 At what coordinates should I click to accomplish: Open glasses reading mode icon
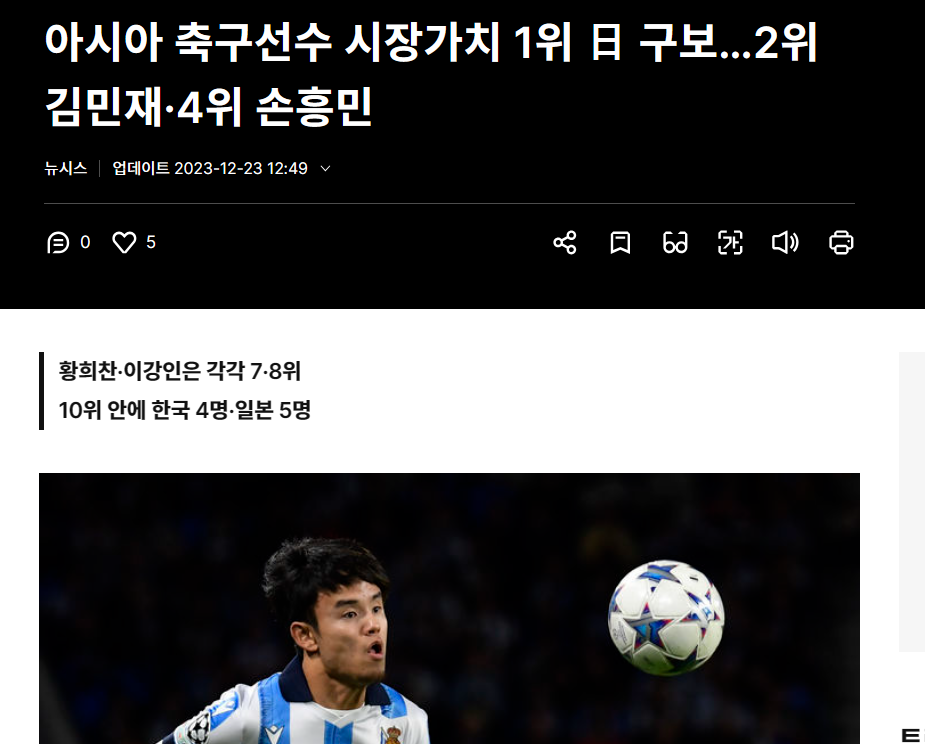click(x=675, y=242)
